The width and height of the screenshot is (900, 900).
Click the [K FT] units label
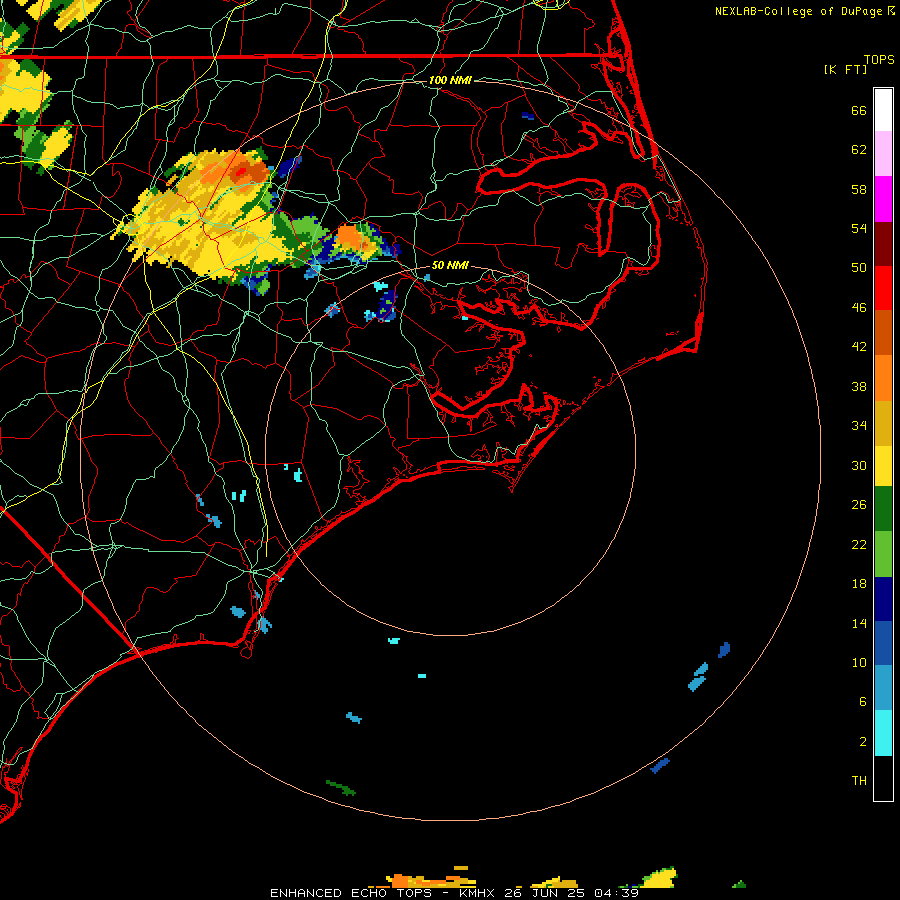845,70
